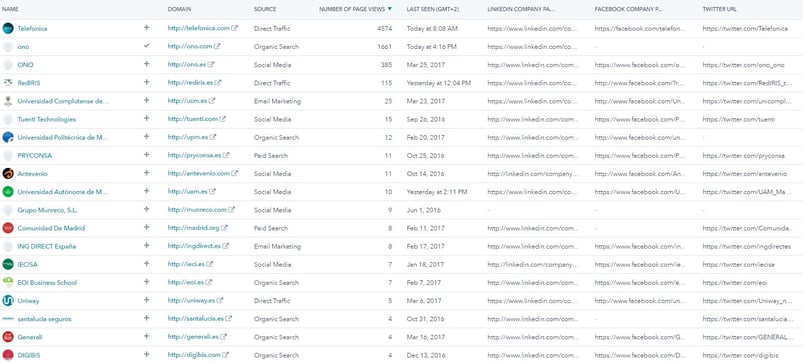The width and height of the screenshot is (803, 363).
Task: Open external link icon beside tuenti.com
Action: tap(223, 119)
